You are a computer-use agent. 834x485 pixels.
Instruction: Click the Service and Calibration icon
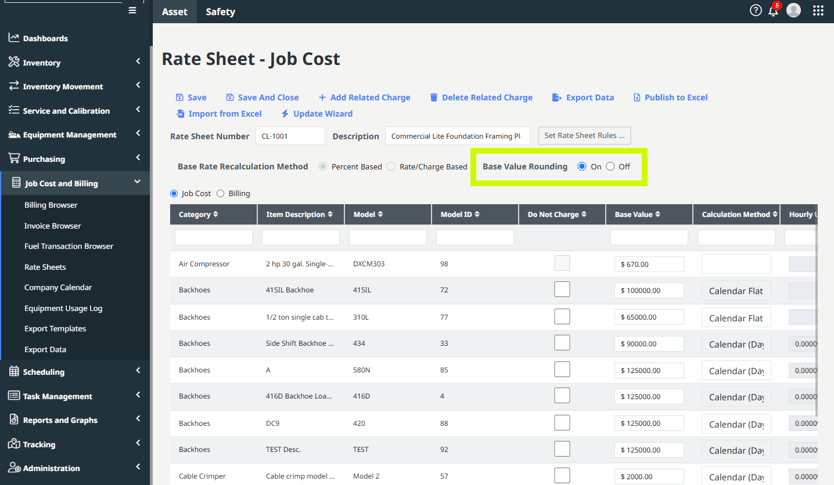tap(14, 110)
